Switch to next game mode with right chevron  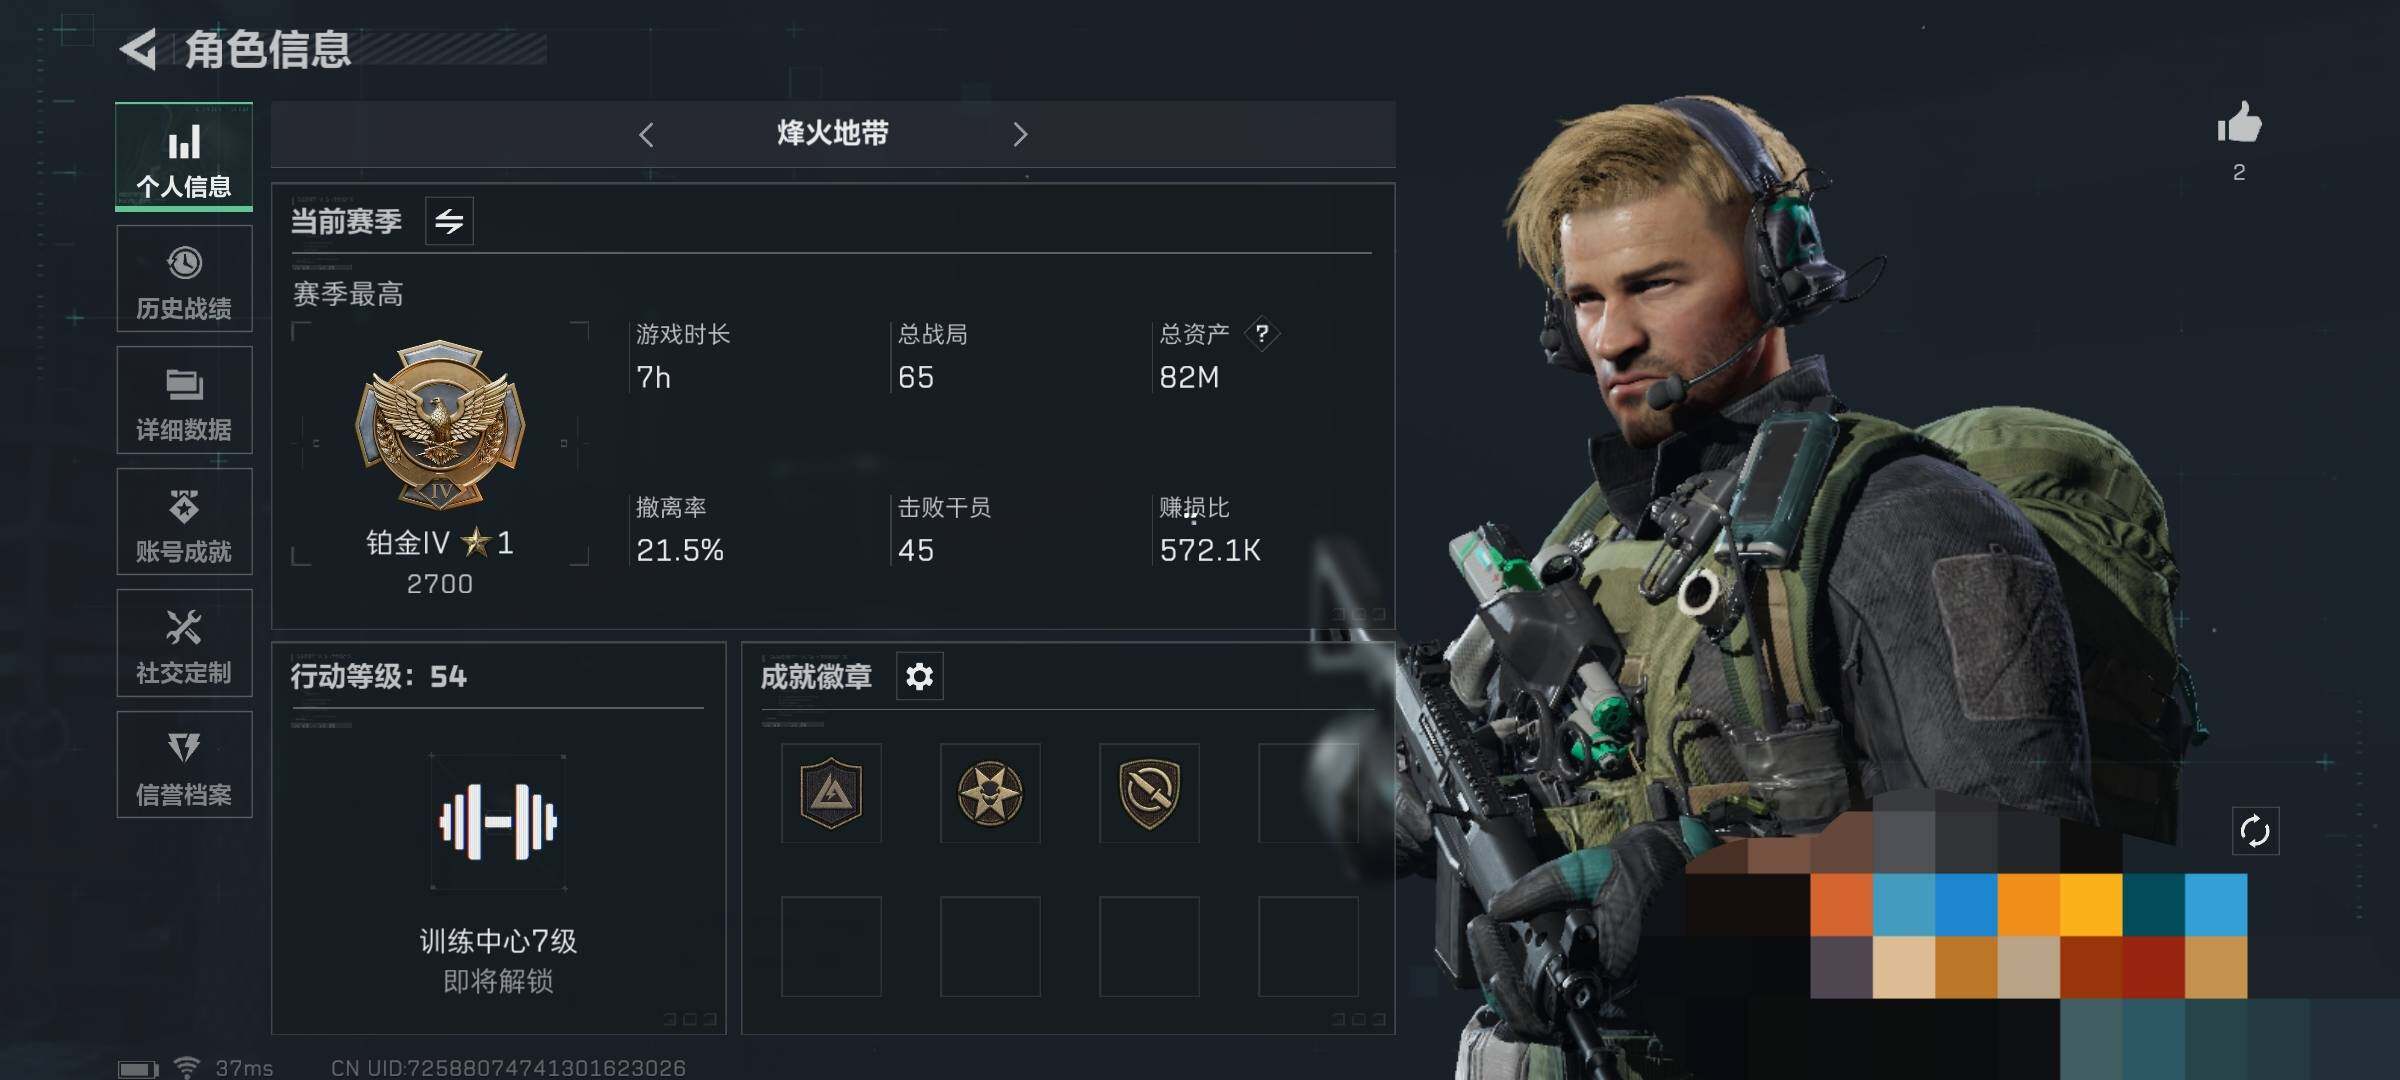coord(1020,134)
